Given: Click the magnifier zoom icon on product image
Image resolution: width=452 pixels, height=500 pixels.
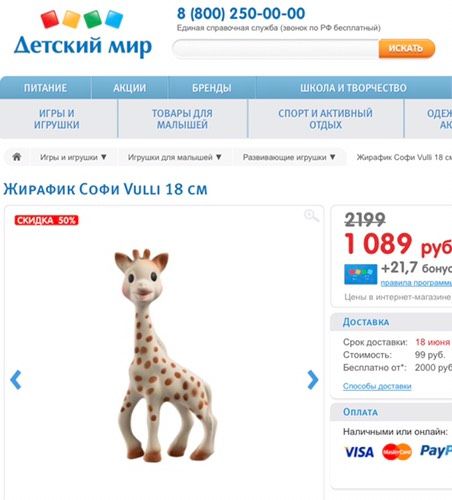Looking at the screenshot, I should pos(311,216).
